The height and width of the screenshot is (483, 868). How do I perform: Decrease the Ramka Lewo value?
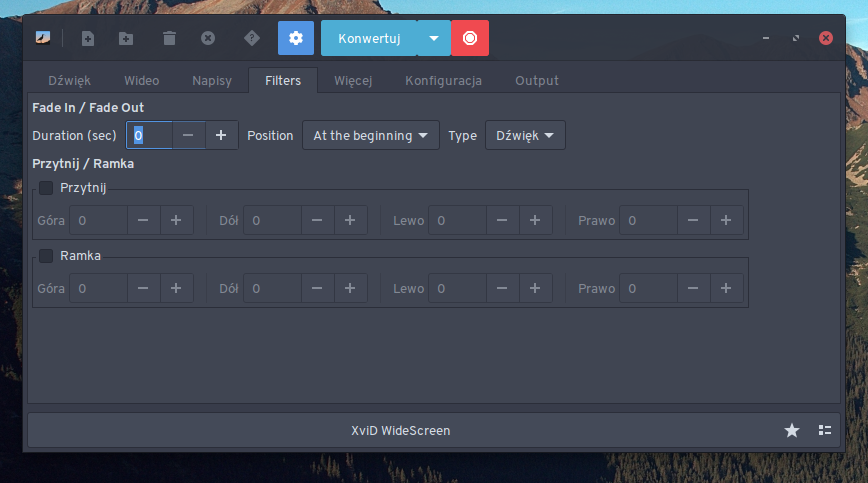coord(502,288)
